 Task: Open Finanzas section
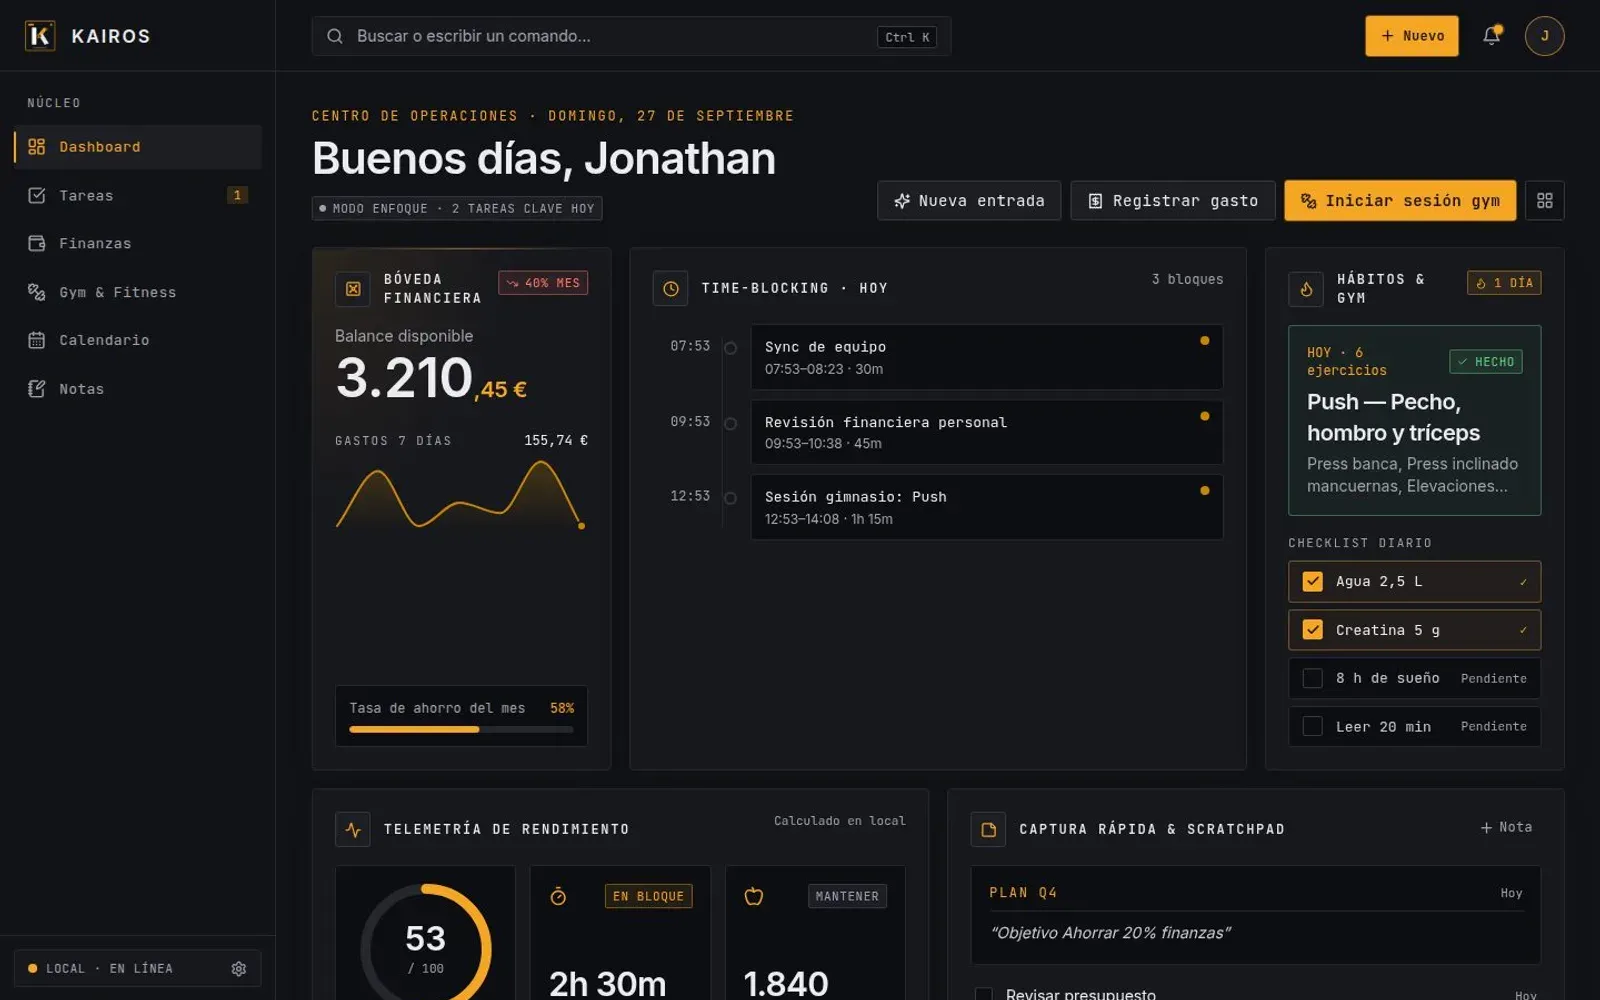[138, 243]
